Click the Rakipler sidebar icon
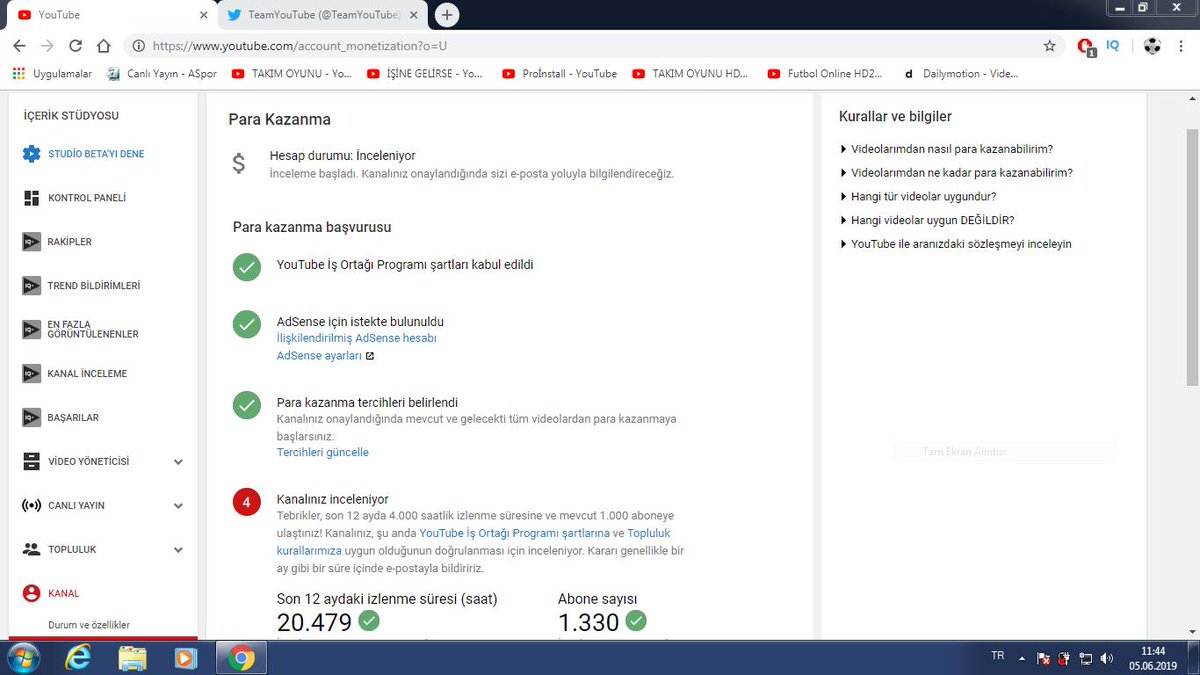Viewport: 1200px width, 675px height. (31, 242)
